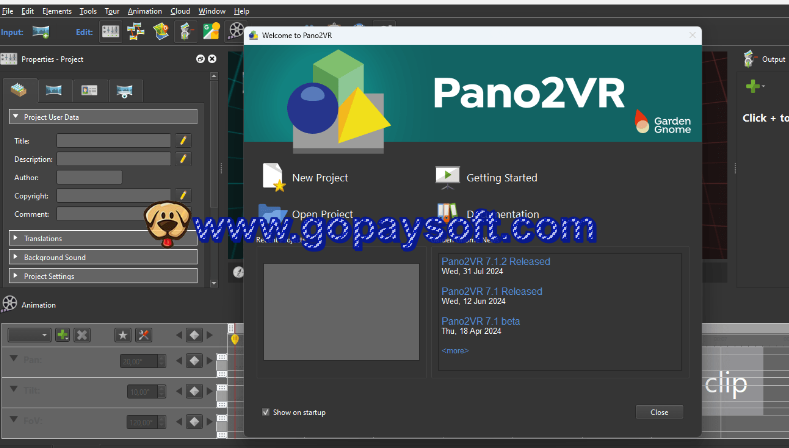Click the pencil icon beside Title
The image size is (789, 448).
pos(183,140)
